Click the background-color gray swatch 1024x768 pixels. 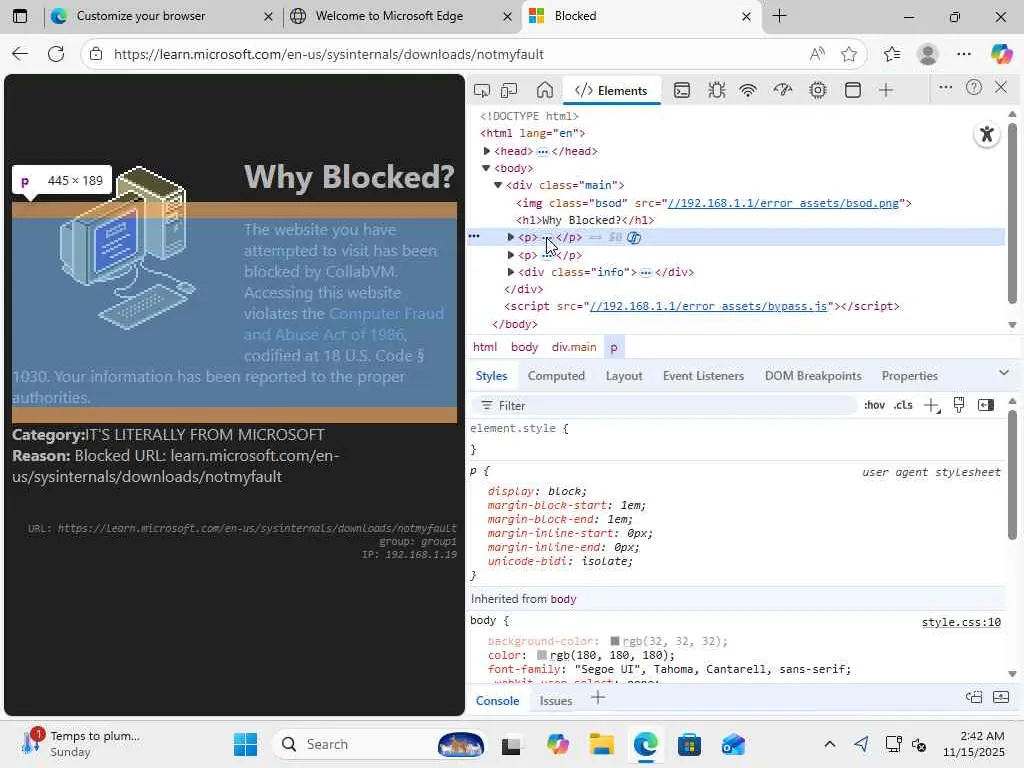(615, 641)
